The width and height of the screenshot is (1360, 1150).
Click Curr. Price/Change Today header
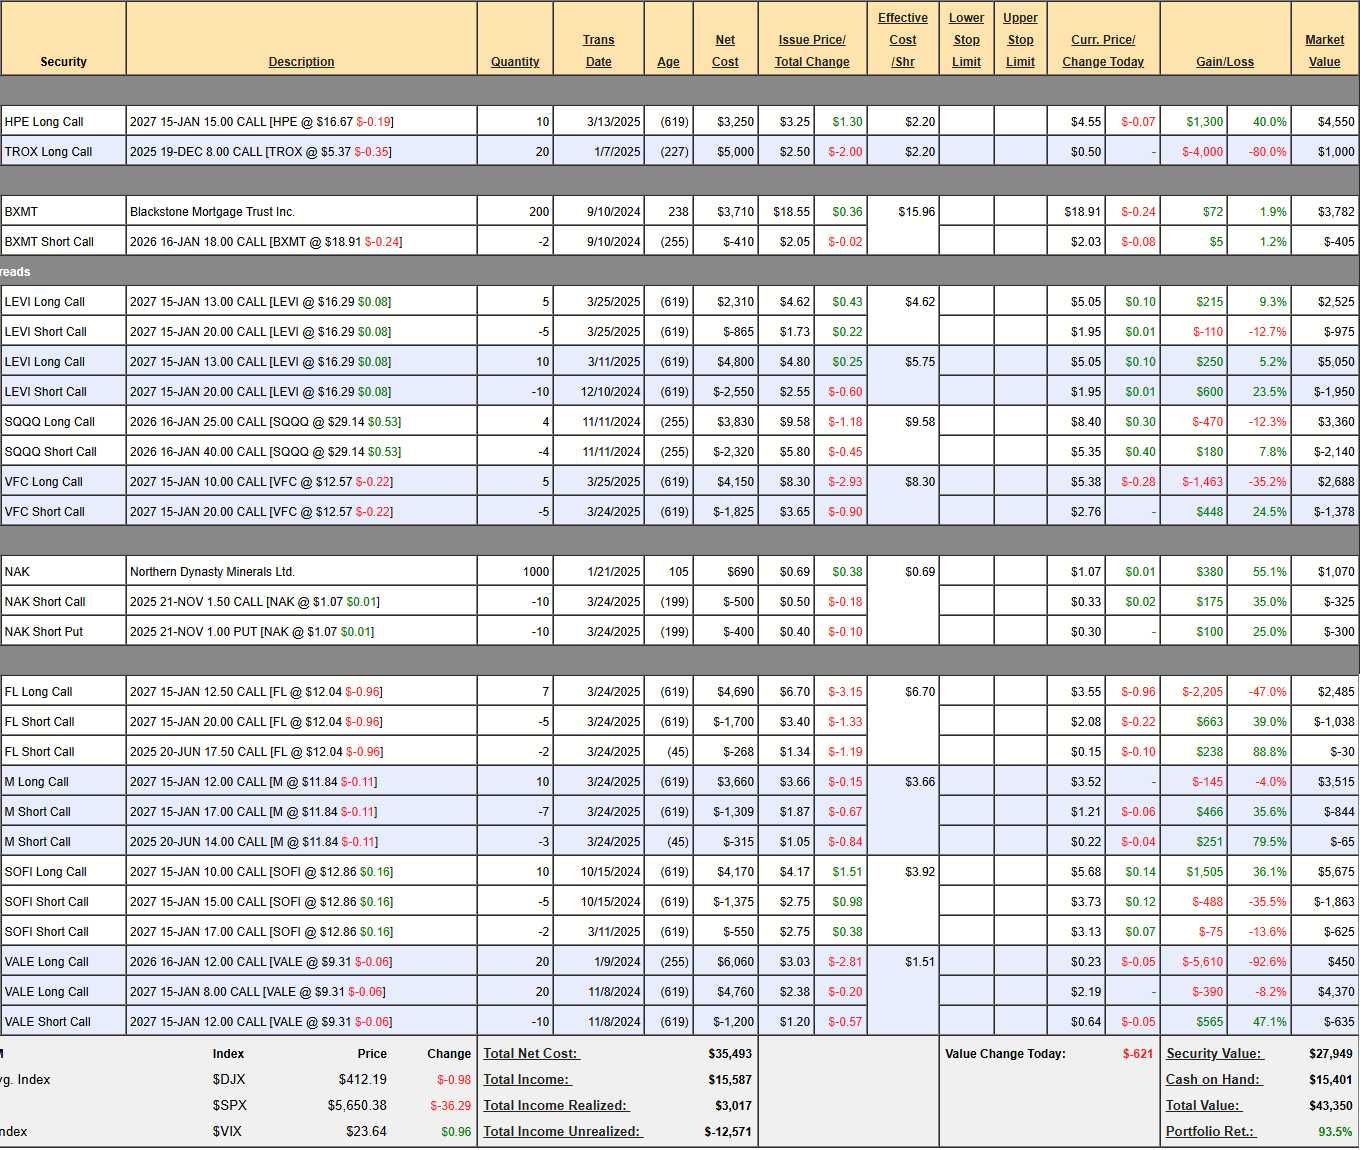[1103, 51]
